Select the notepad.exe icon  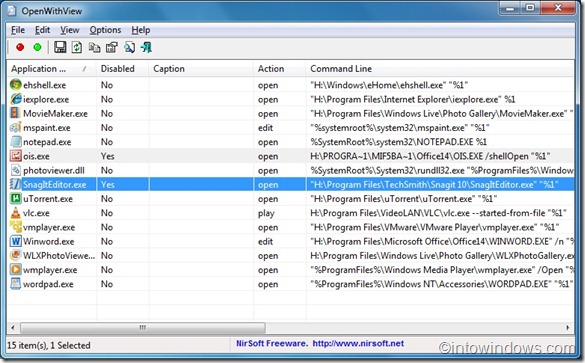point(16,141)
